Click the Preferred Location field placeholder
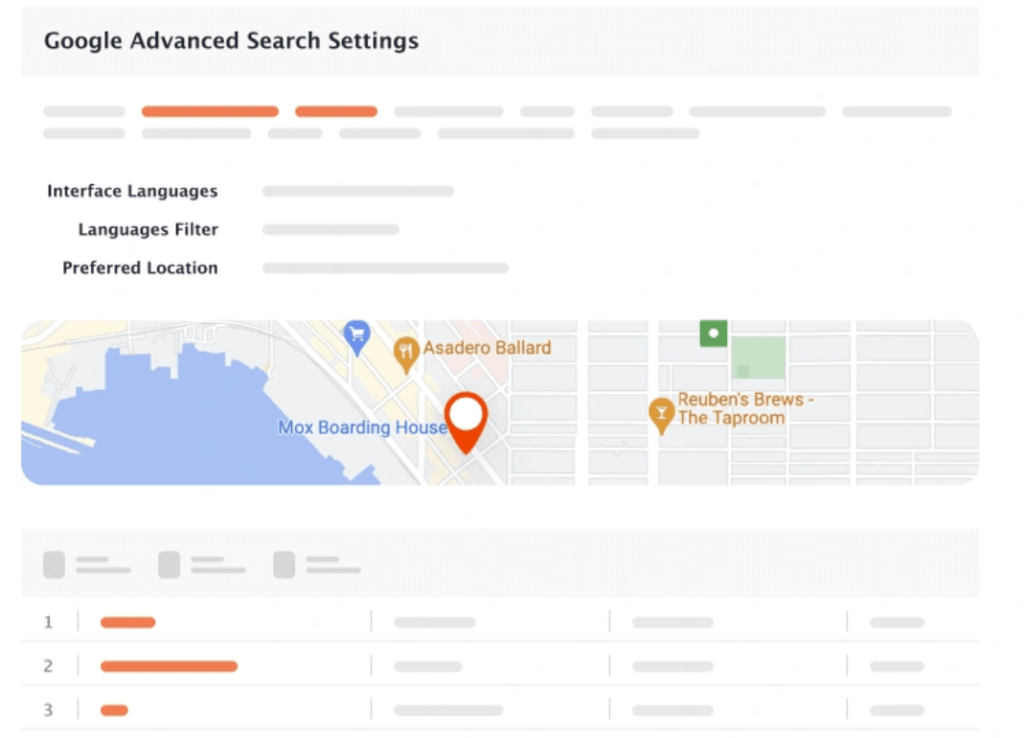This screenshot has width=1024, height=738. click(385, 268)
